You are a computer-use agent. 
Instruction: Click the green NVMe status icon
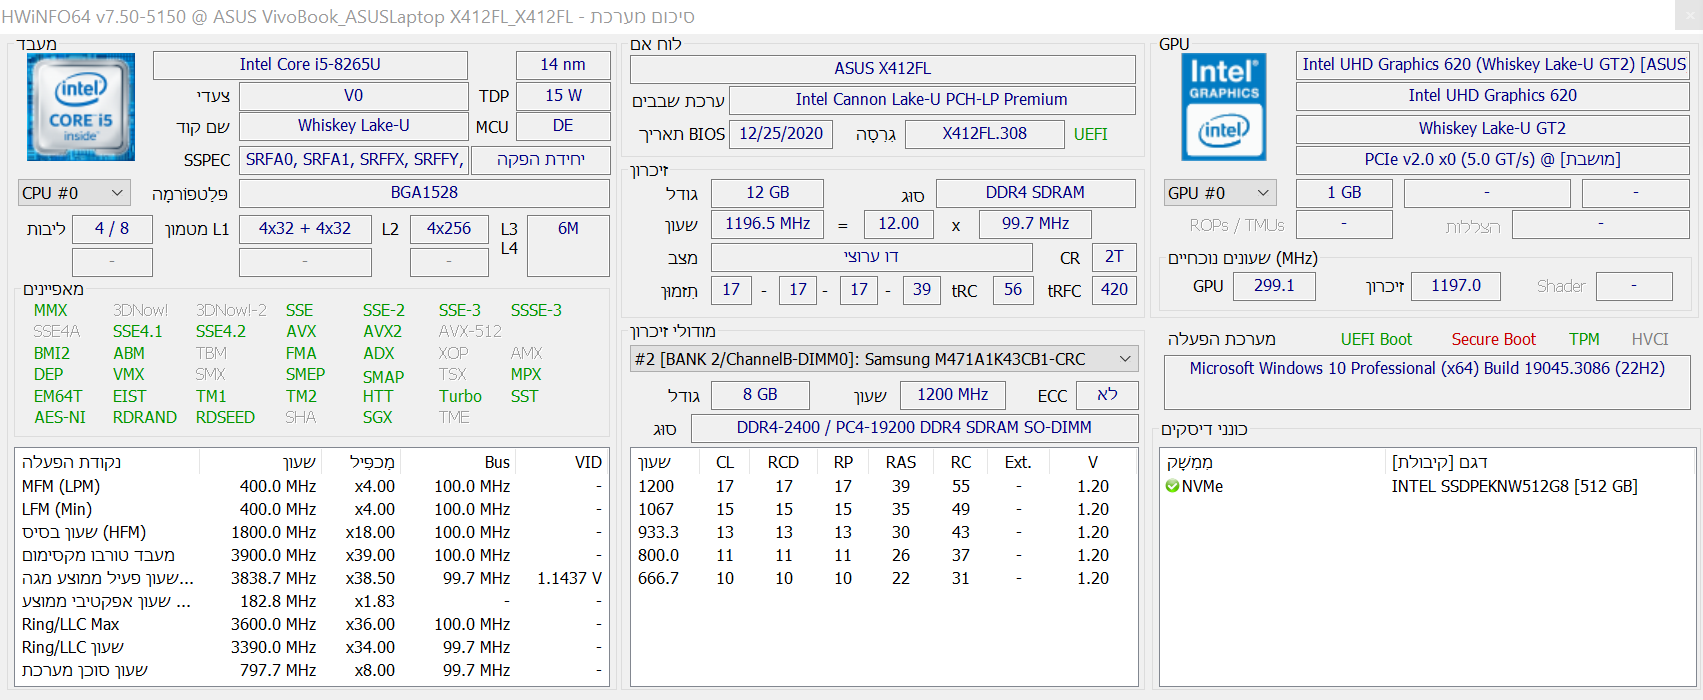click(1172, 486)
